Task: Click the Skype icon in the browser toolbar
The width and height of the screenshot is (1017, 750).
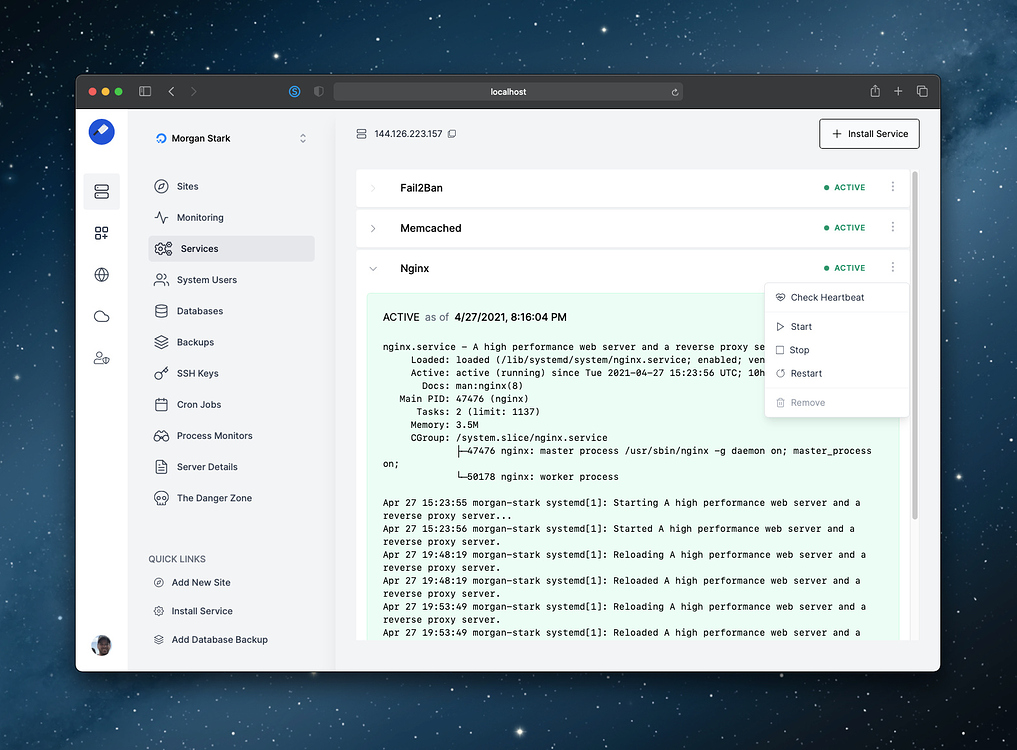Action: (293, 91)
